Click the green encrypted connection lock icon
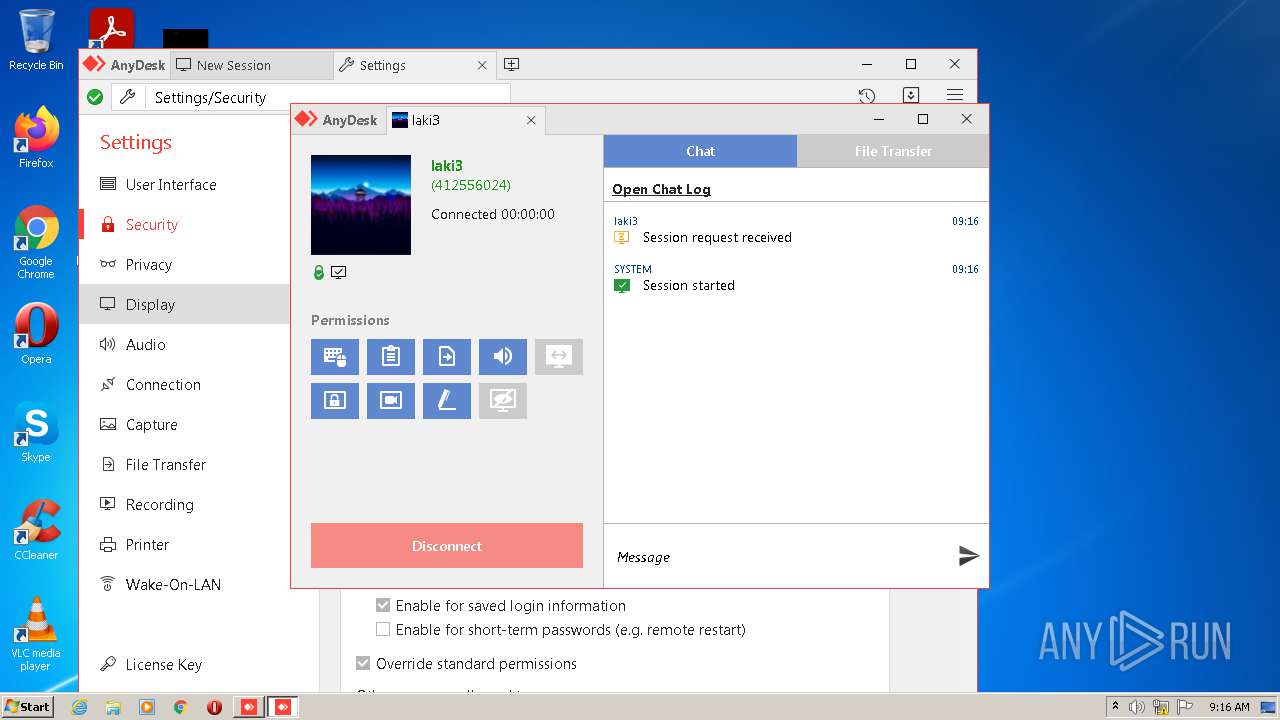This screenshot has width=1280, height=720. pyautogui.click(x=319, y=272)
